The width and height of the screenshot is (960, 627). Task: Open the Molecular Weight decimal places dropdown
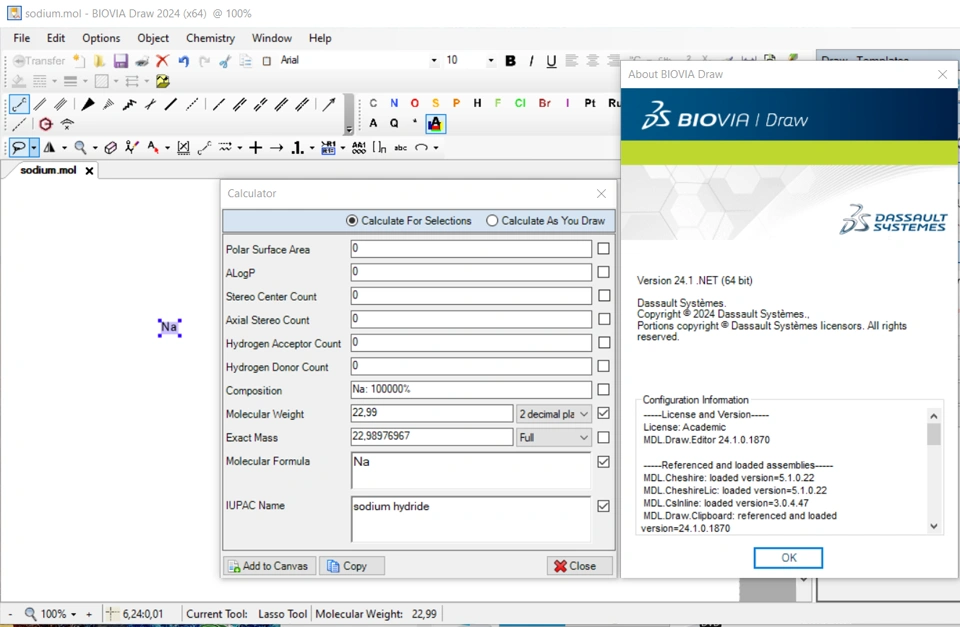554,414
